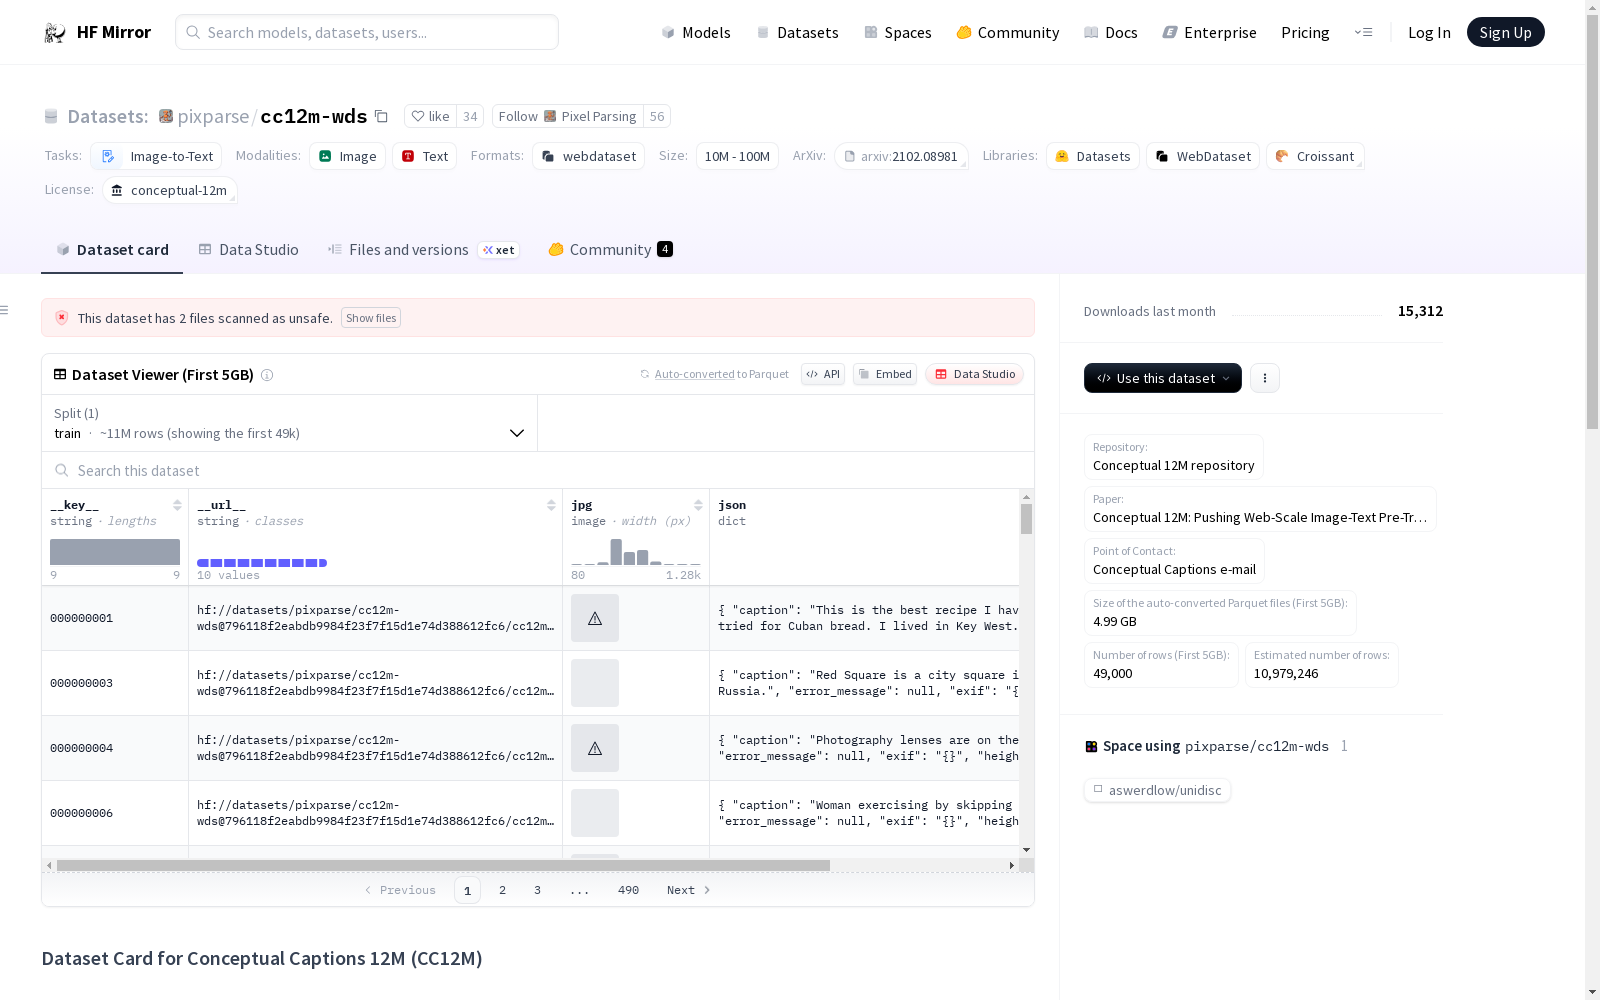
Task: Click the Sign Up button
Action: click(1505, 32)
